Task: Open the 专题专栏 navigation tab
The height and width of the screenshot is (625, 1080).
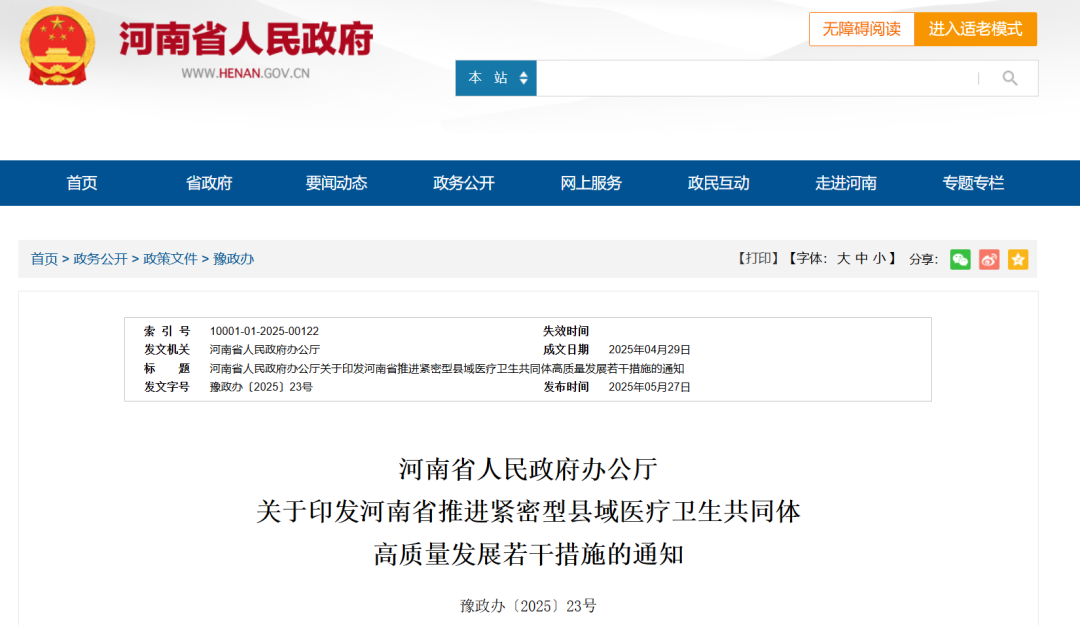Action: (973, 183)
